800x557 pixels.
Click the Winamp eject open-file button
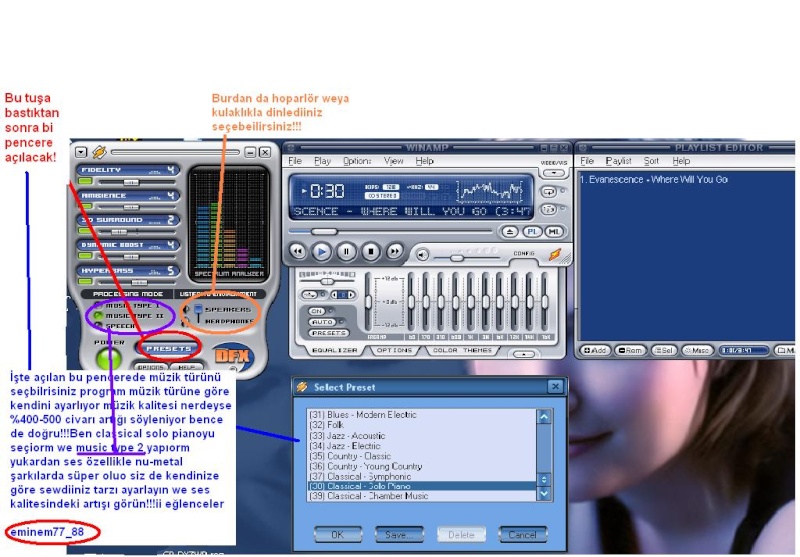point(510,232)
